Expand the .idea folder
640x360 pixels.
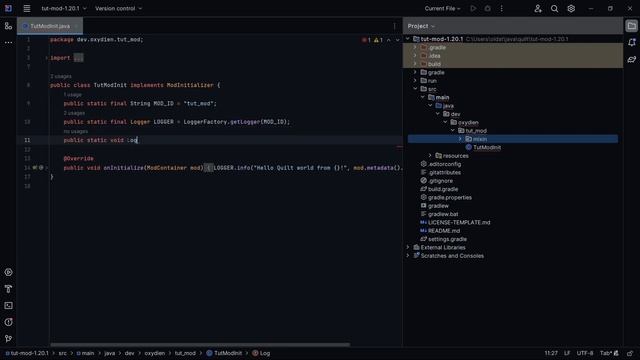coord(415,56)
